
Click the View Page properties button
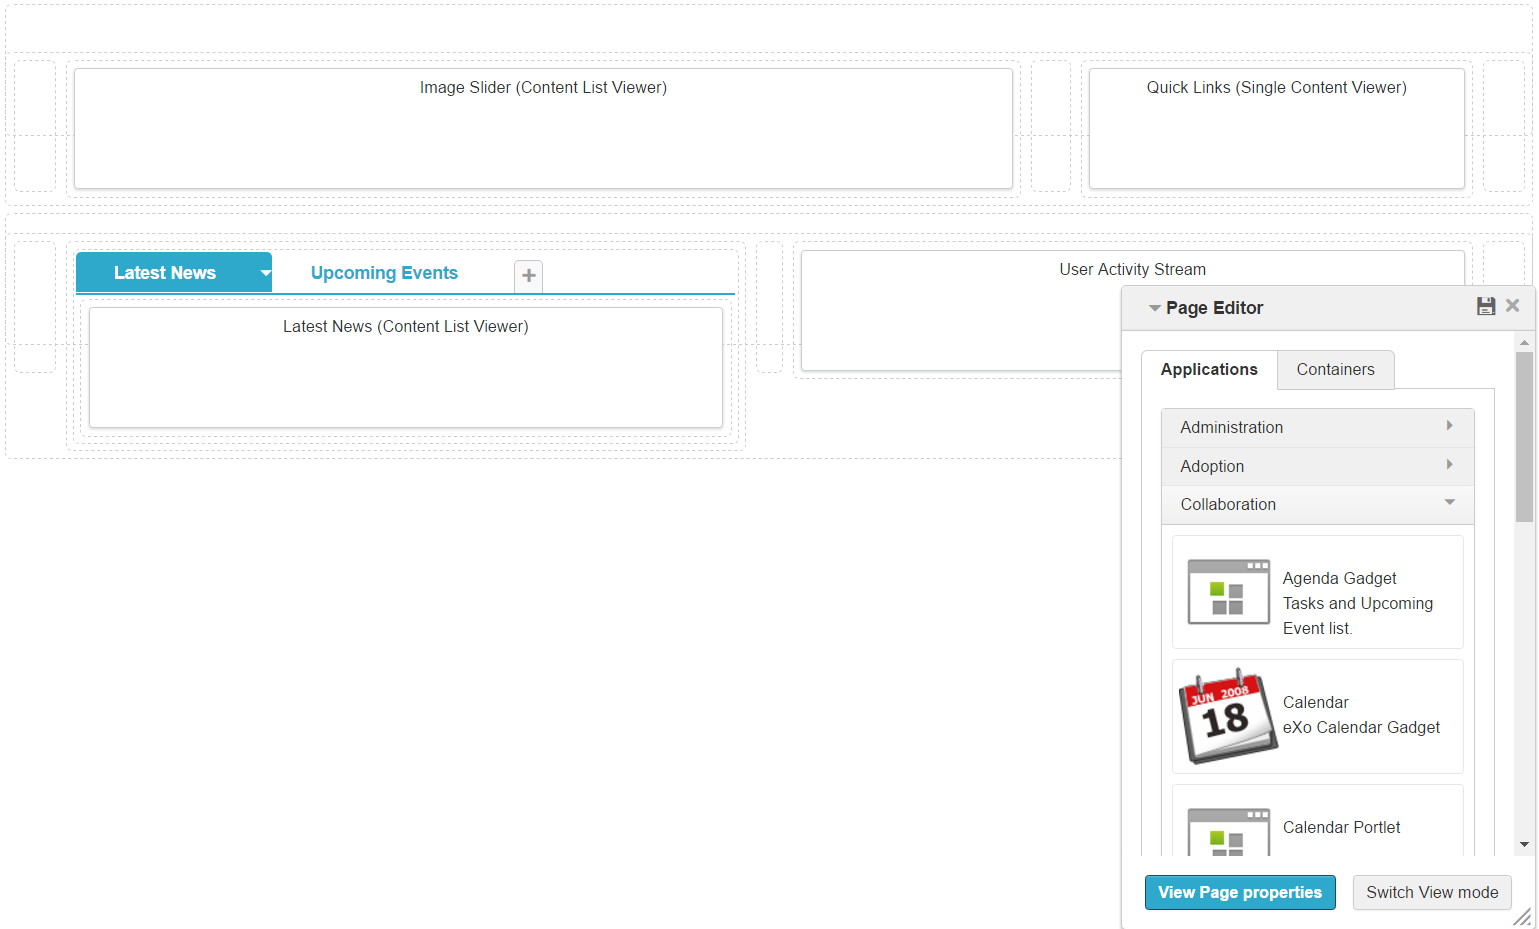pos(1240,892)
